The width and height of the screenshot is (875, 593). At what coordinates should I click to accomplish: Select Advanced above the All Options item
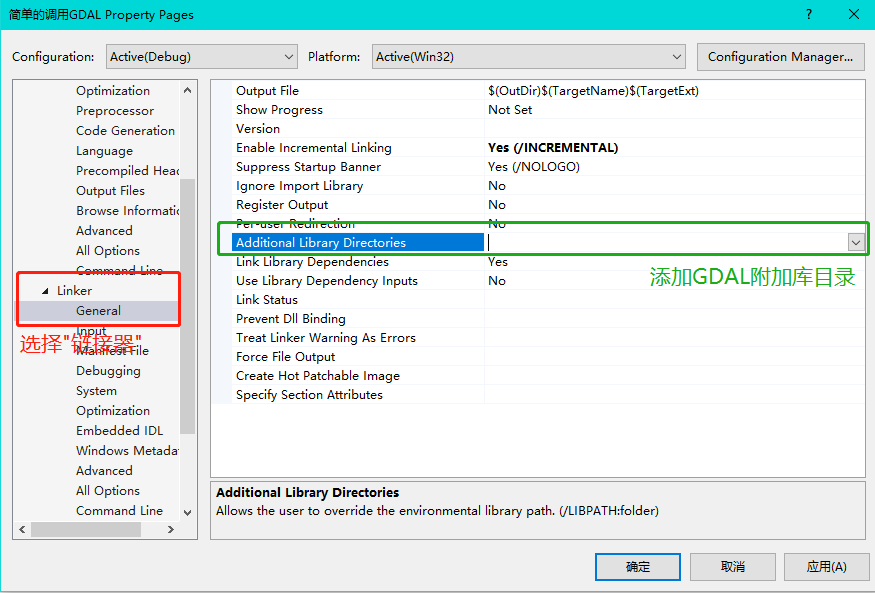coord(104,231)
